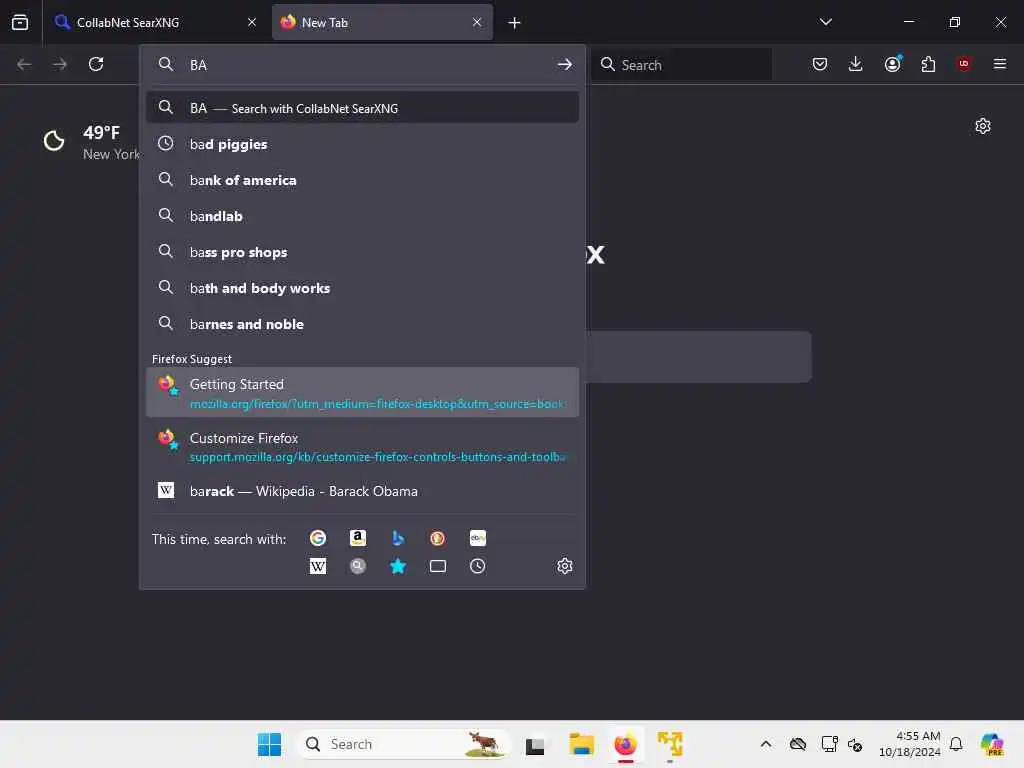
Task: Open the Extensions panel
Action: (x=928, y=64)
